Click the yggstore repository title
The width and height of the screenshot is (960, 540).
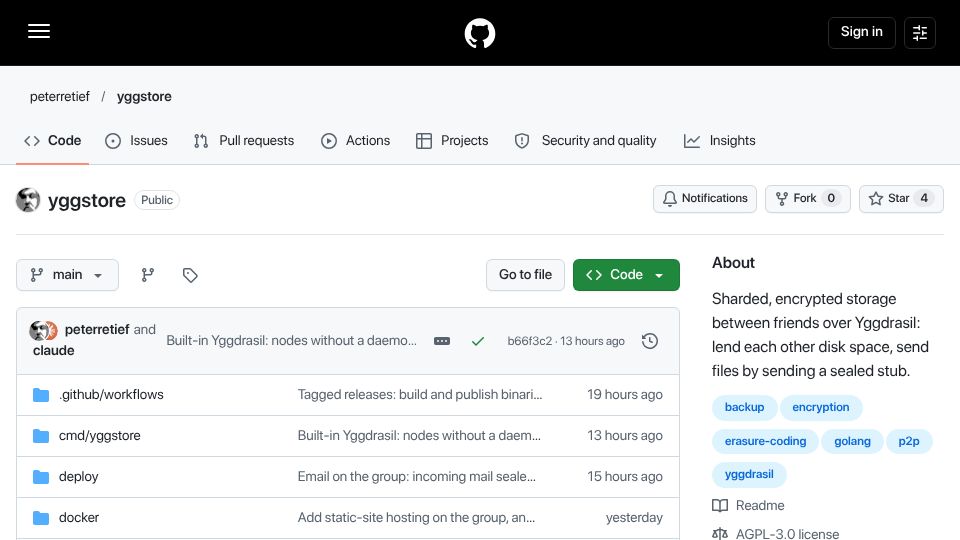point(87,200)
